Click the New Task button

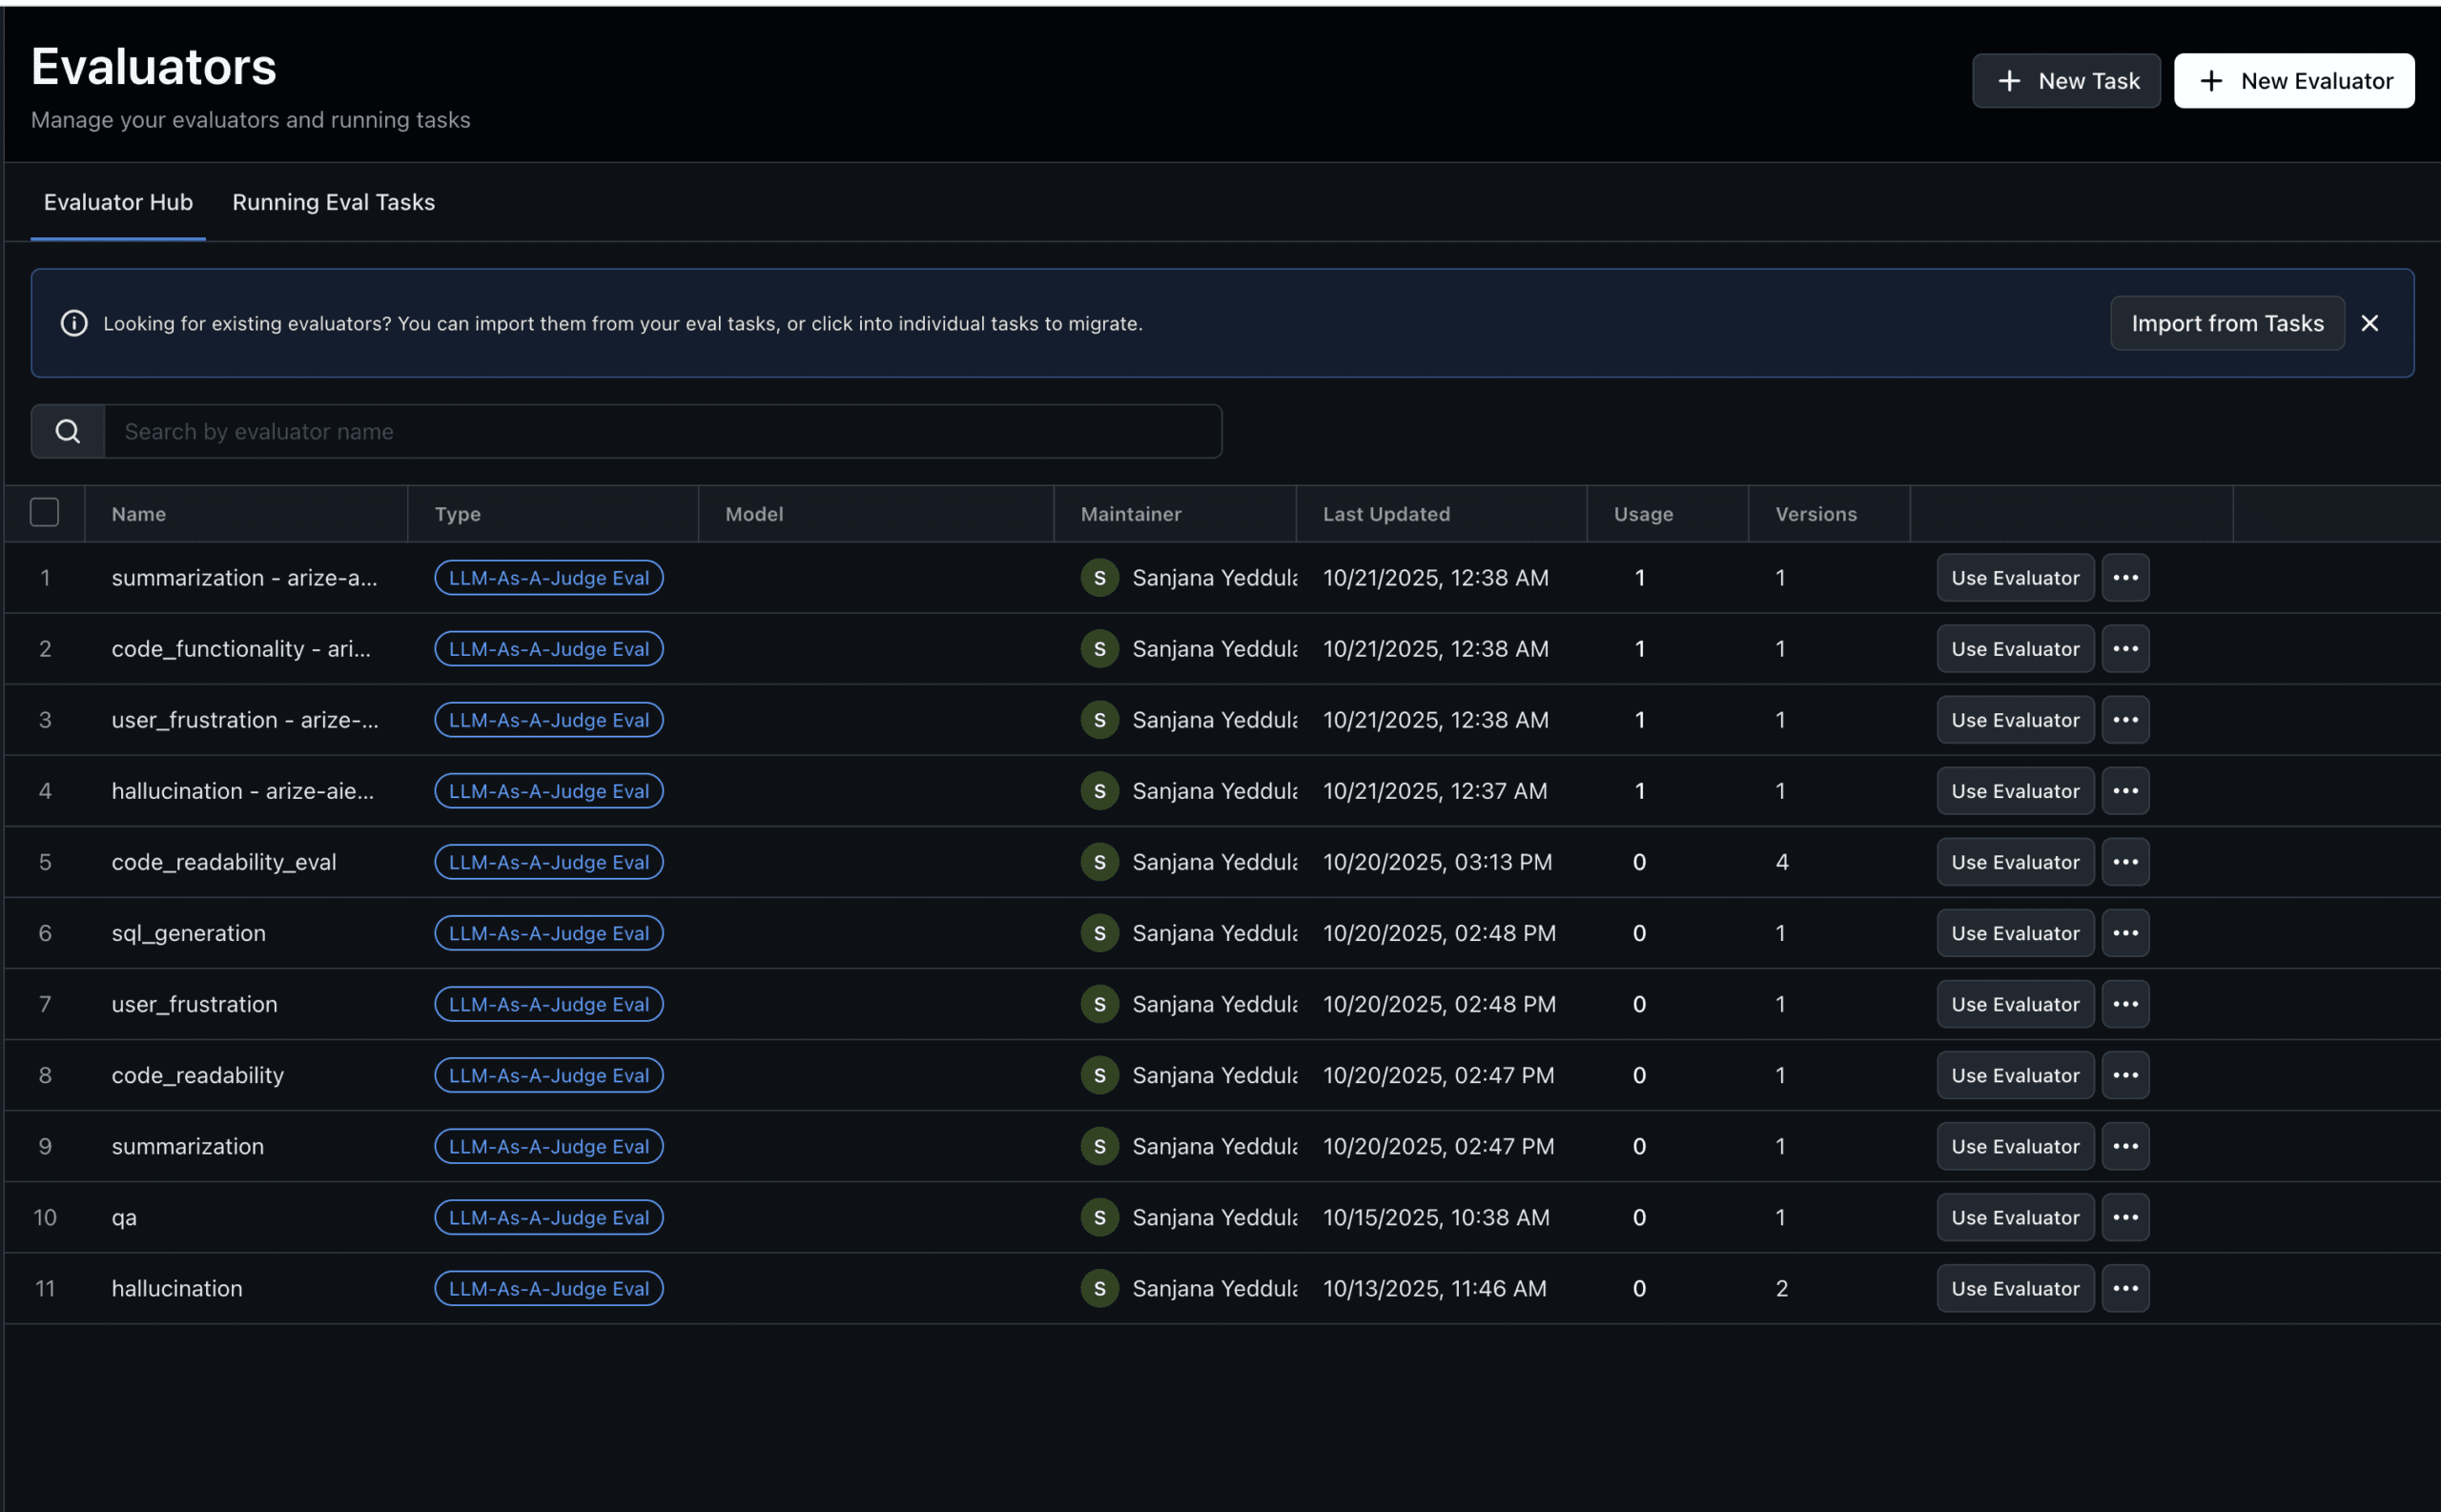(2066, 81)
